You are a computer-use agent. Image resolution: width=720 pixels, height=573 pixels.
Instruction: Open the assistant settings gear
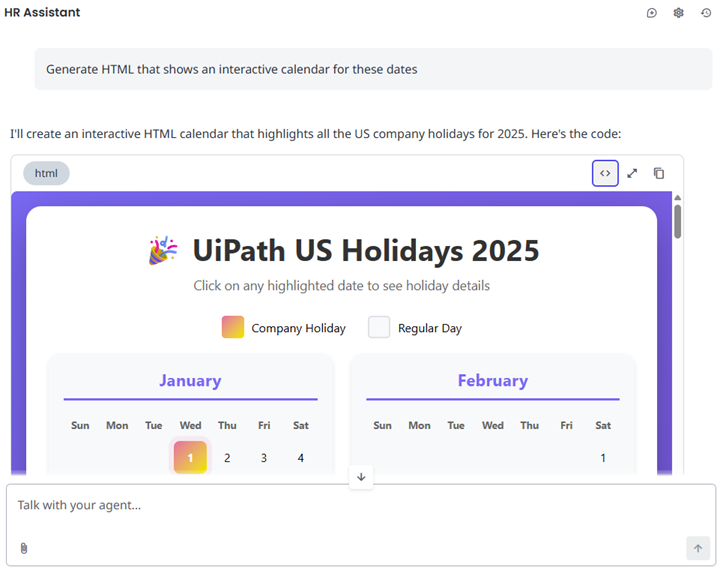pos(679,13)
